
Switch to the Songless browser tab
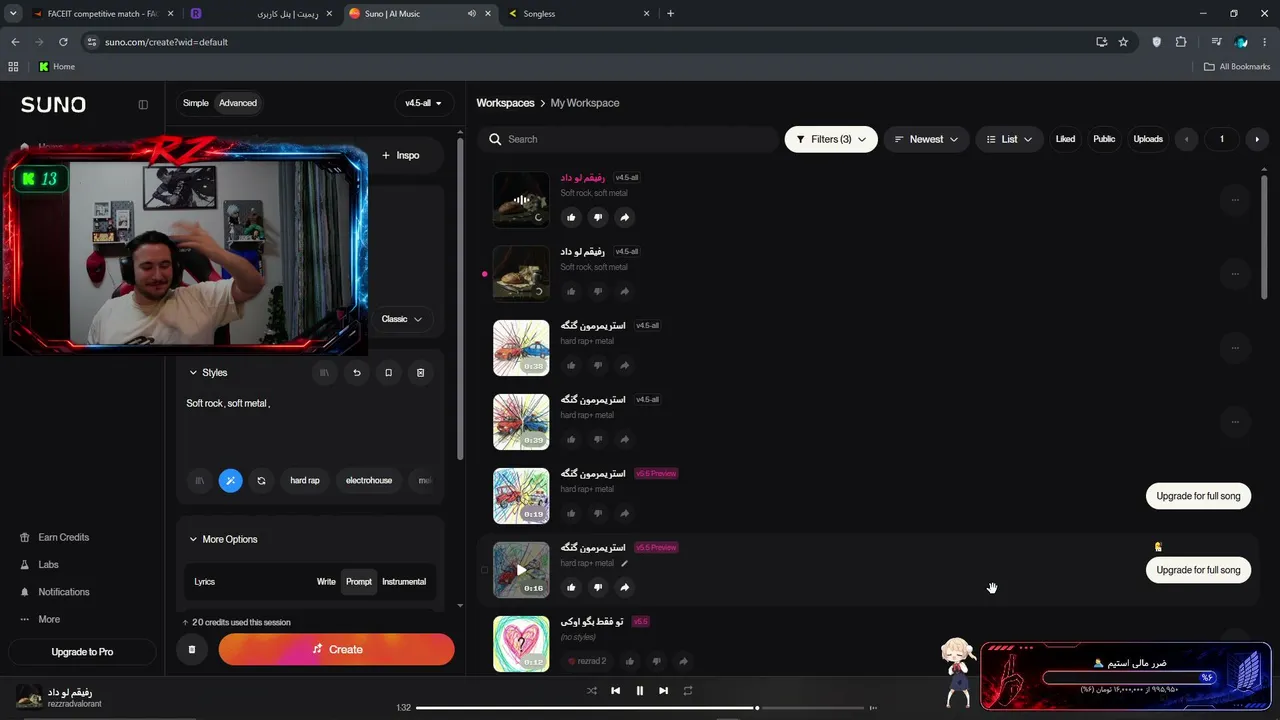pyautogui.click(x=578, y=14)
